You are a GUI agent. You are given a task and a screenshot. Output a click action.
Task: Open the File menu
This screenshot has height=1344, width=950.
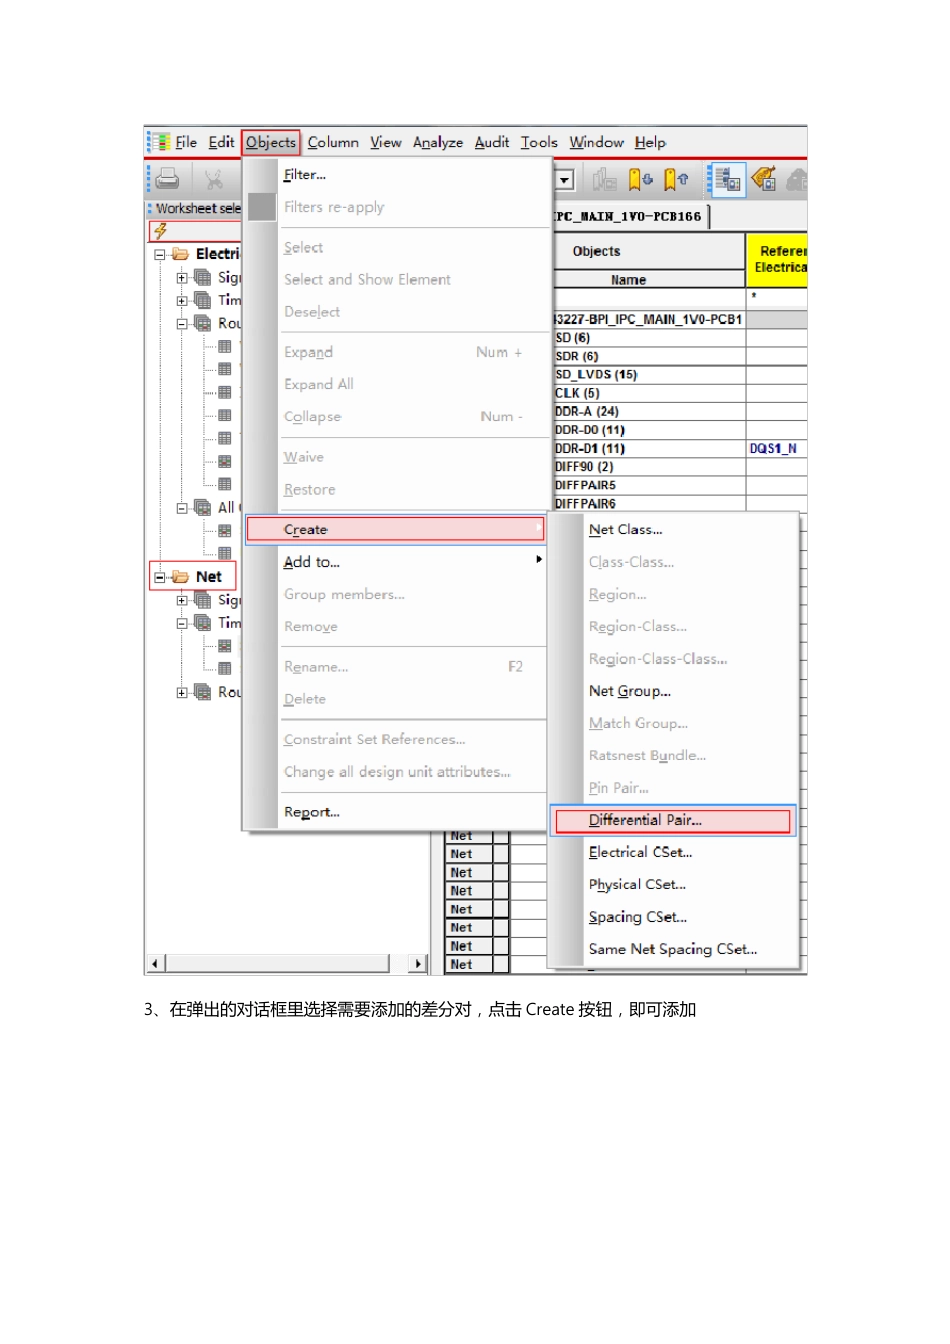[x=186, y=142]
